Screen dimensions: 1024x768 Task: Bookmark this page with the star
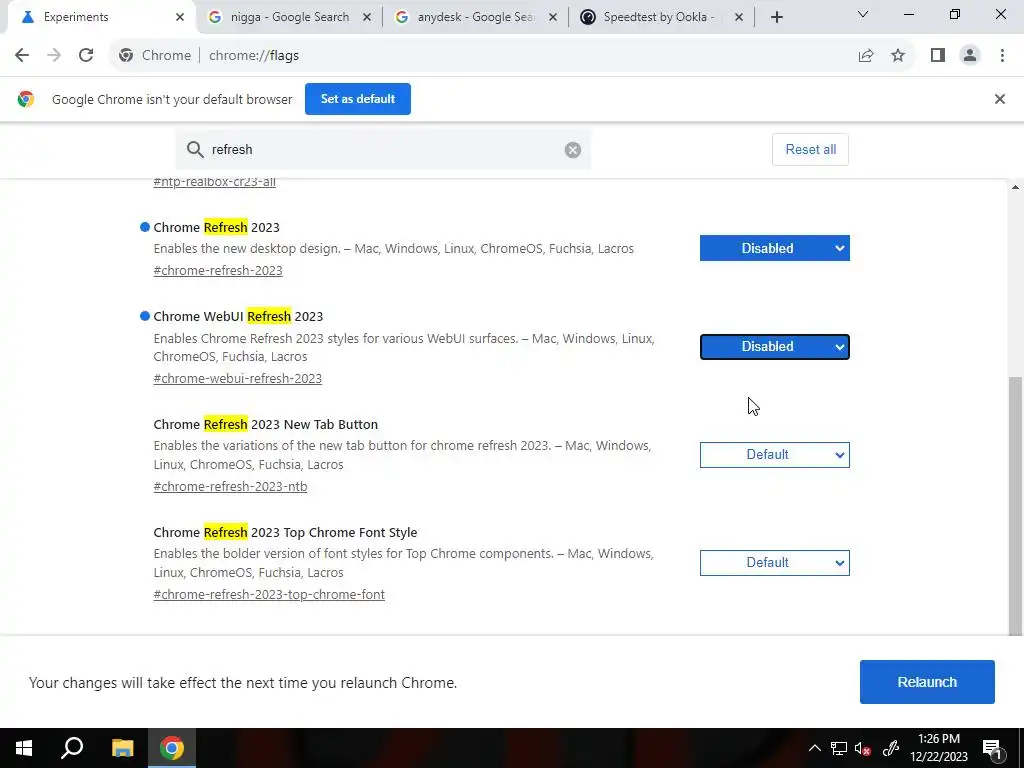[898, 56]
